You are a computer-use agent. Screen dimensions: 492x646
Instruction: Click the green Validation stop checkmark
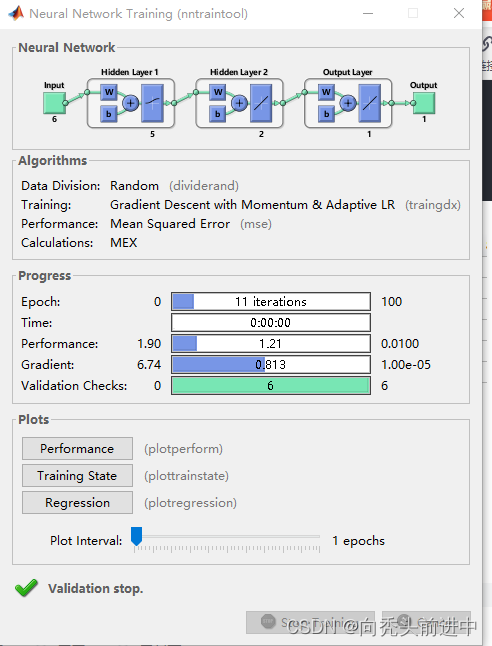pyautogui.click(x=26, y=588)
